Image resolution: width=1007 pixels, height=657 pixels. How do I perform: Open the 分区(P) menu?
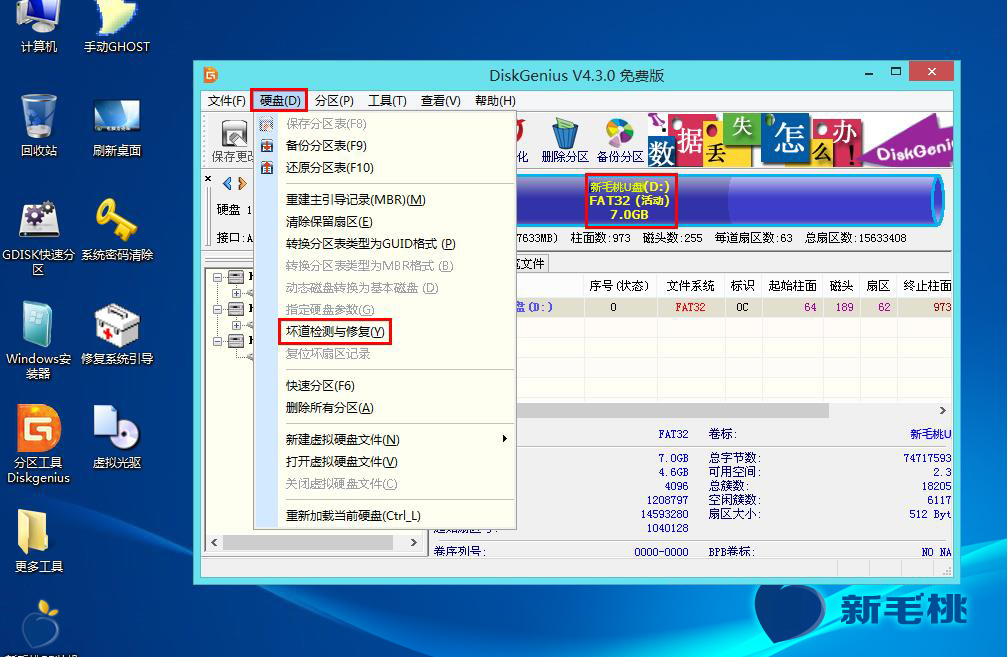pos(334,101)
